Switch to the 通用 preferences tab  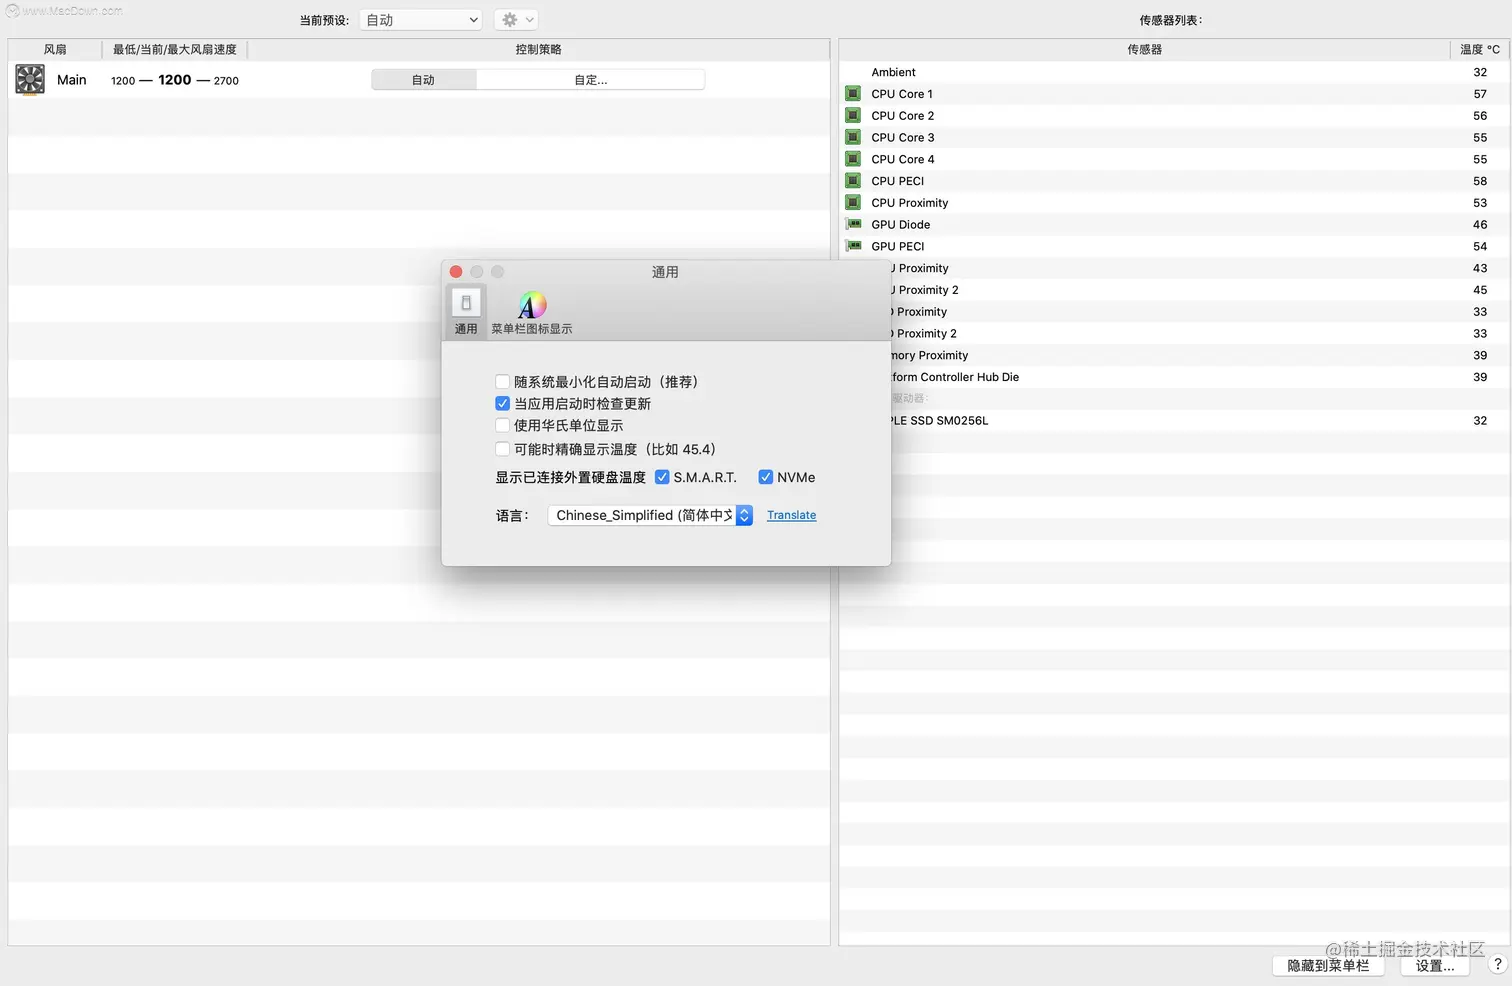click(466, 312)
